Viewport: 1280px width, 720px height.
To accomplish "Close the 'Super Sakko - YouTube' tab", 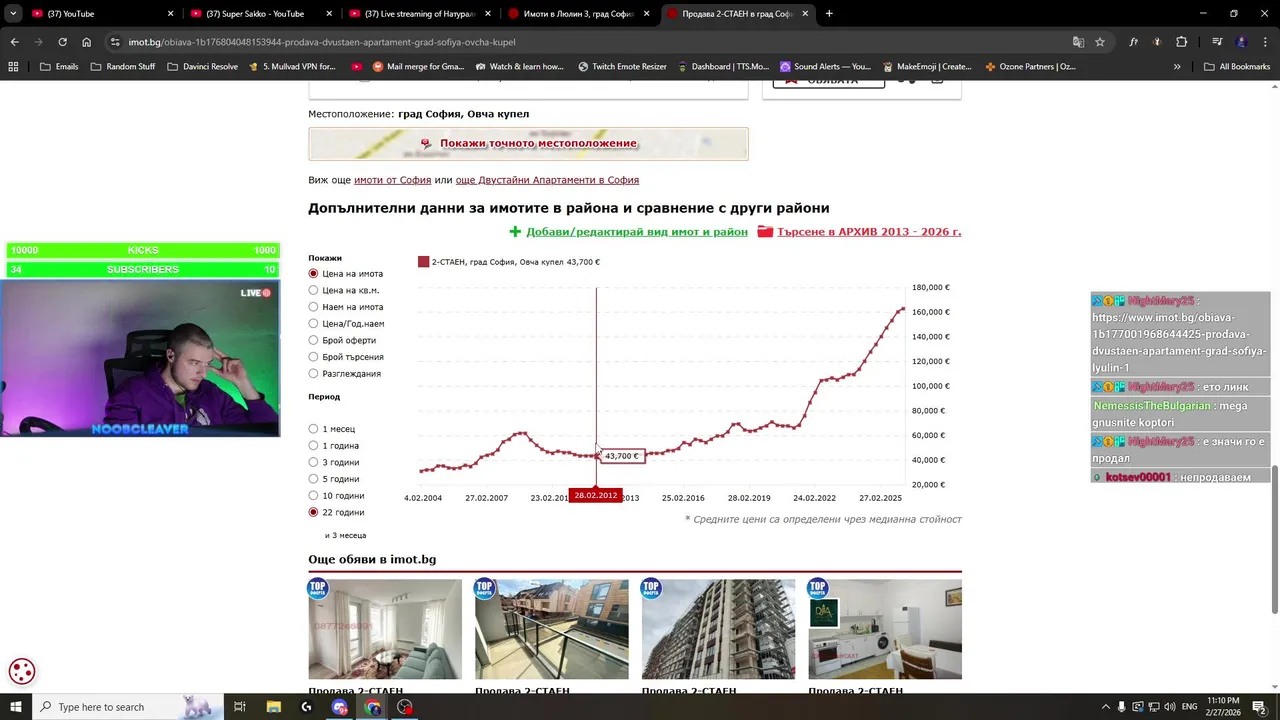I will [329, 14].
